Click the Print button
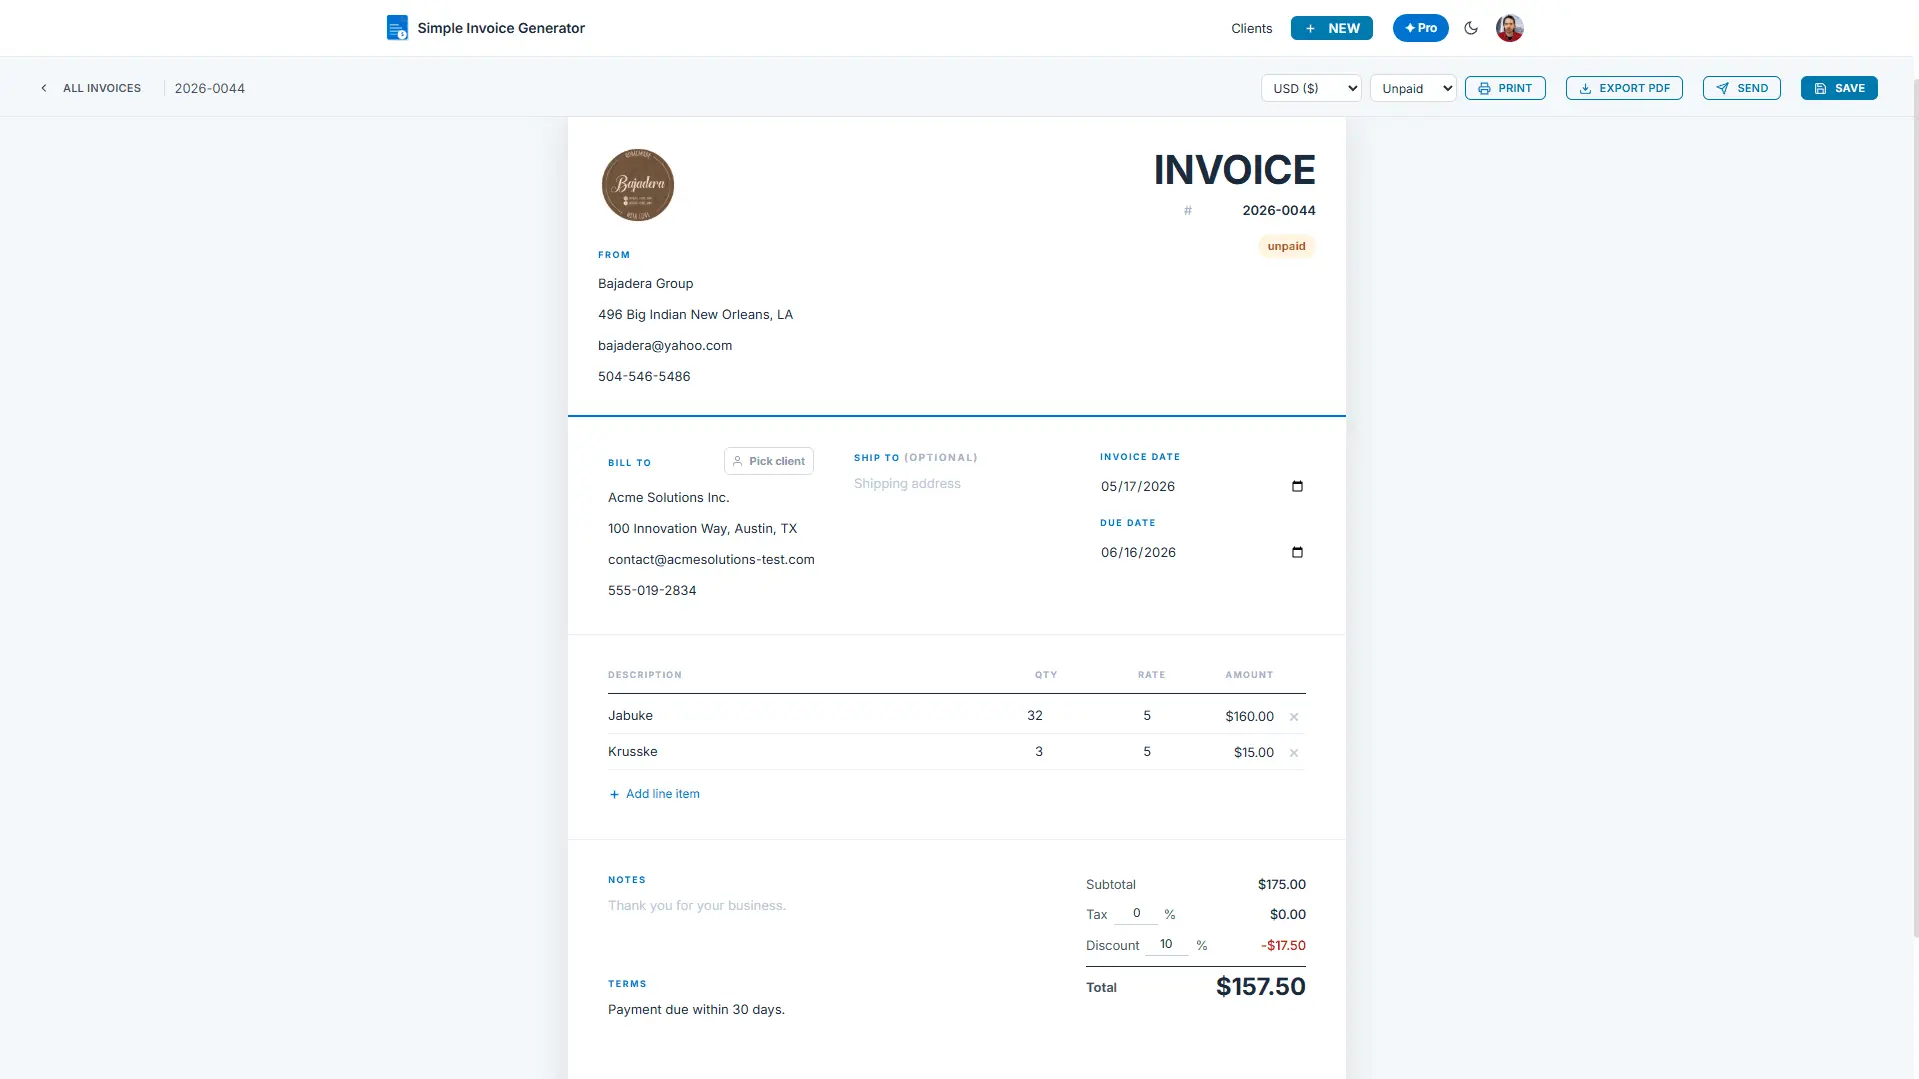Image resolution: width=1919 pixels, height=1079 pixels. (x=1505, y=88)
